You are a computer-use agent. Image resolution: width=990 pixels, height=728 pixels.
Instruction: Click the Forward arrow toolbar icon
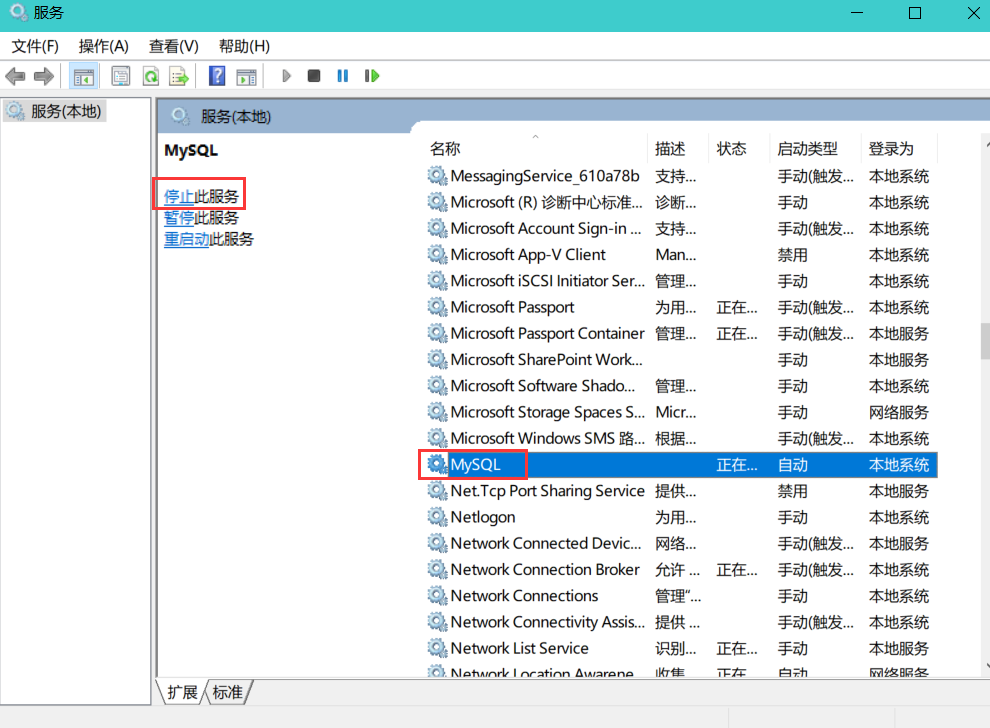tap(44, 76)
